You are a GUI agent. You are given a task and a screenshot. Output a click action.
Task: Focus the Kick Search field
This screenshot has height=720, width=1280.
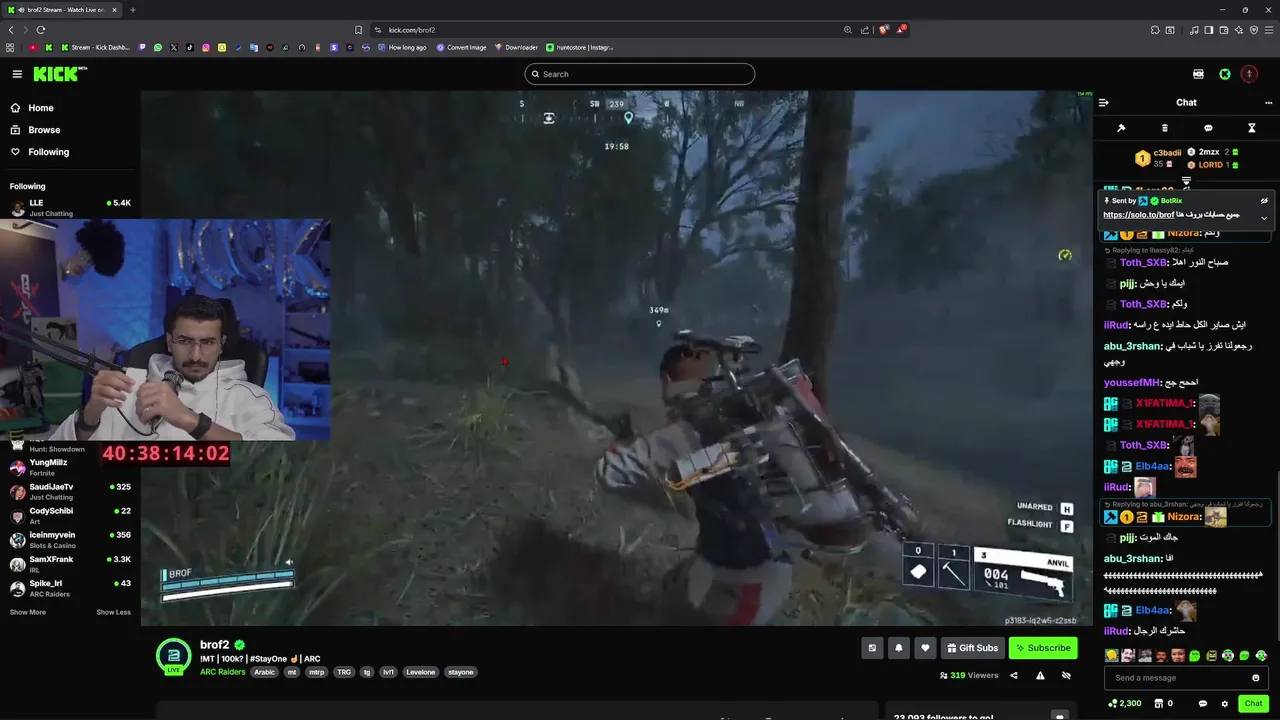coord(640,74)
